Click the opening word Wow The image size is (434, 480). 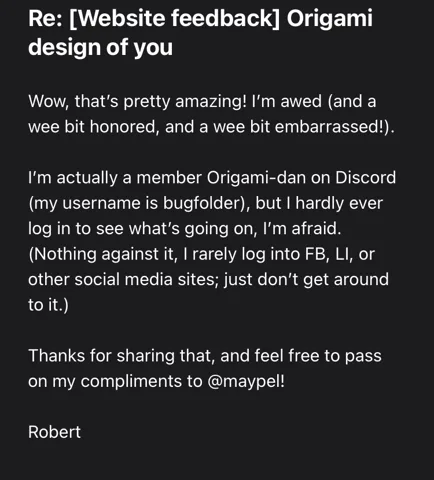tap(48, 101)
